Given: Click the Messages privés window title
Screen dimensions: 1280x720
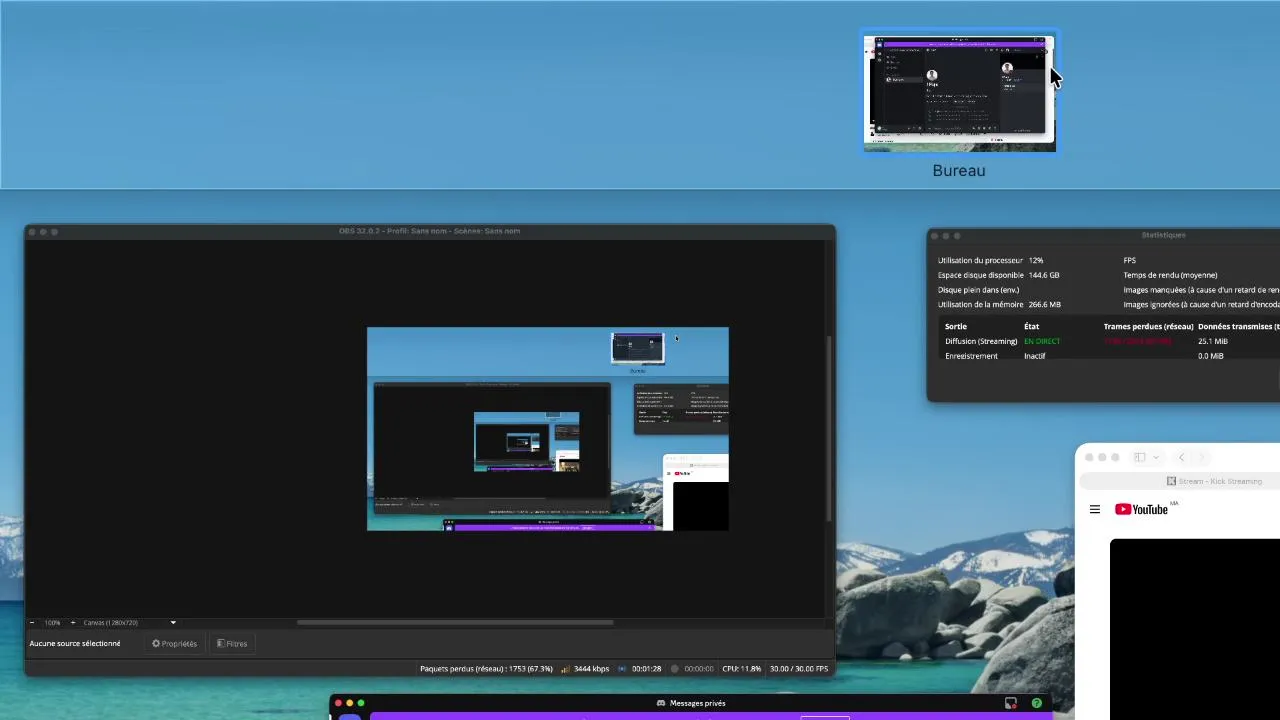Looking at the screenshot, I should click(698, 703).
